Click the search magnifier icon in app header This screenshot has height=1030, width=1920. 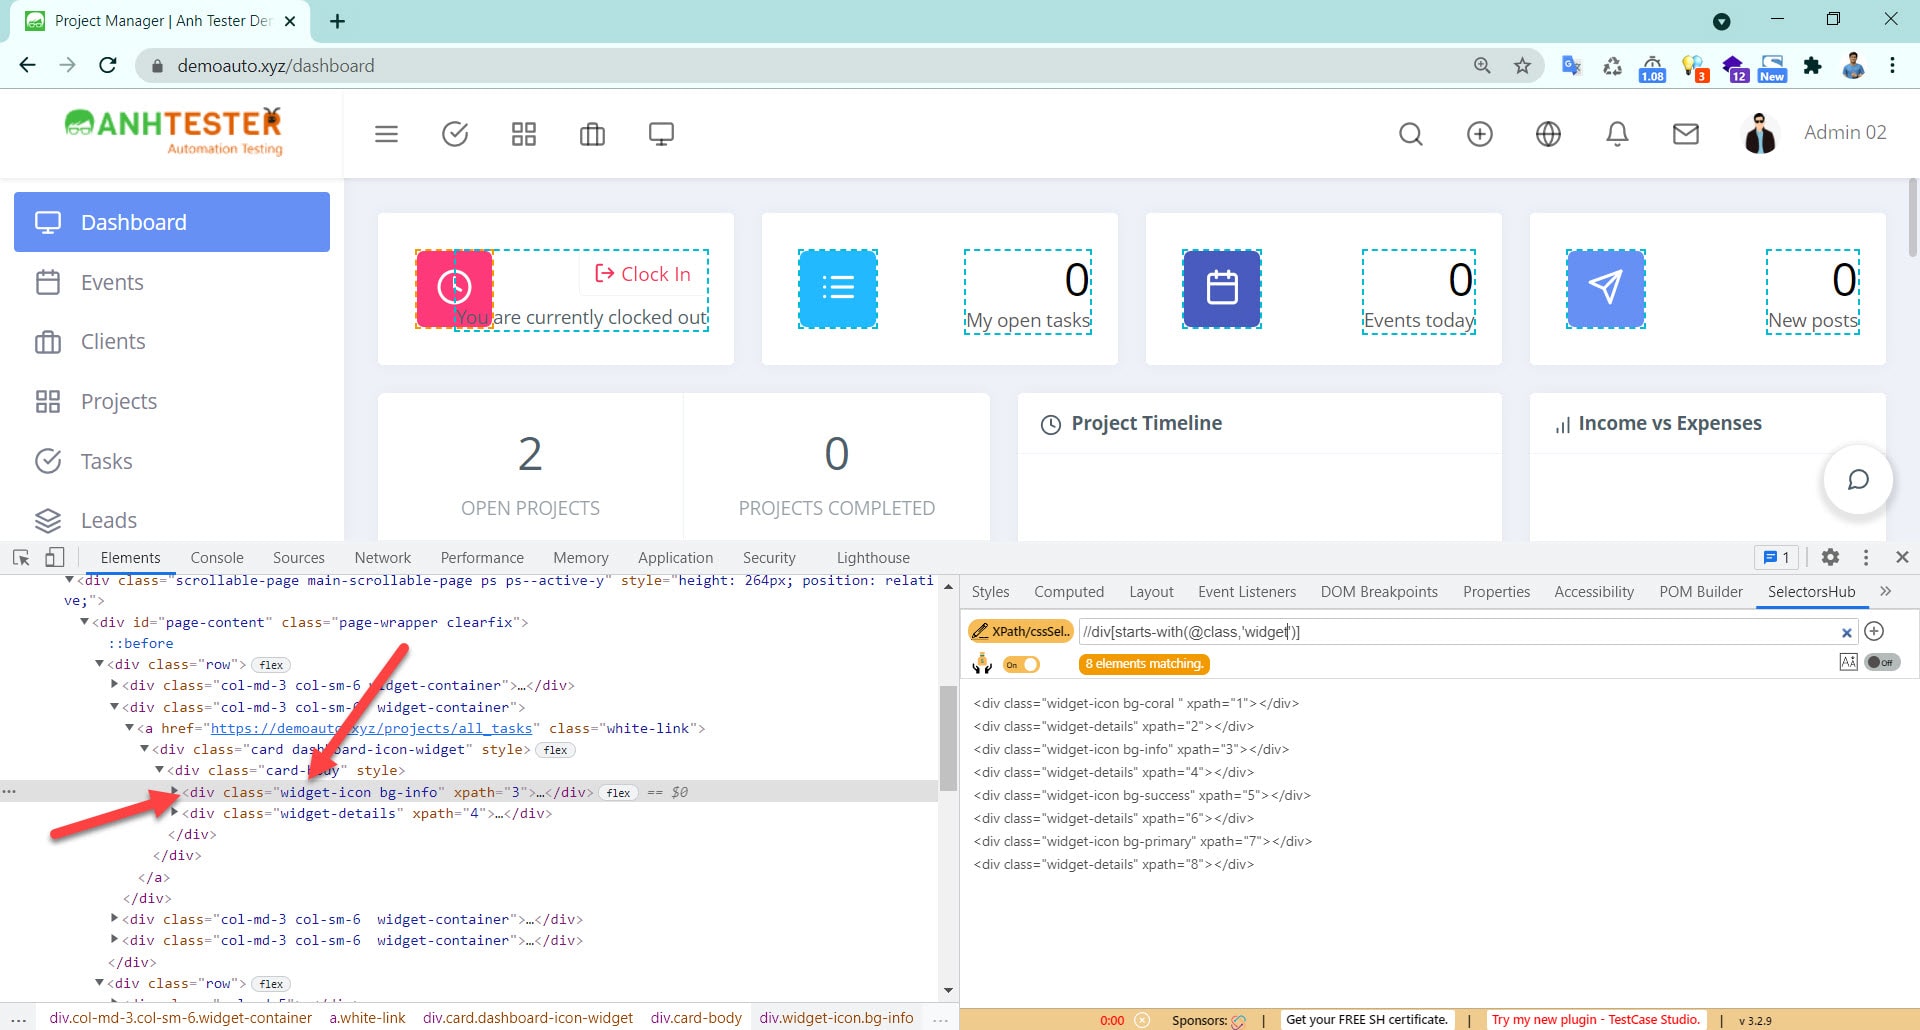(1411, 134)
